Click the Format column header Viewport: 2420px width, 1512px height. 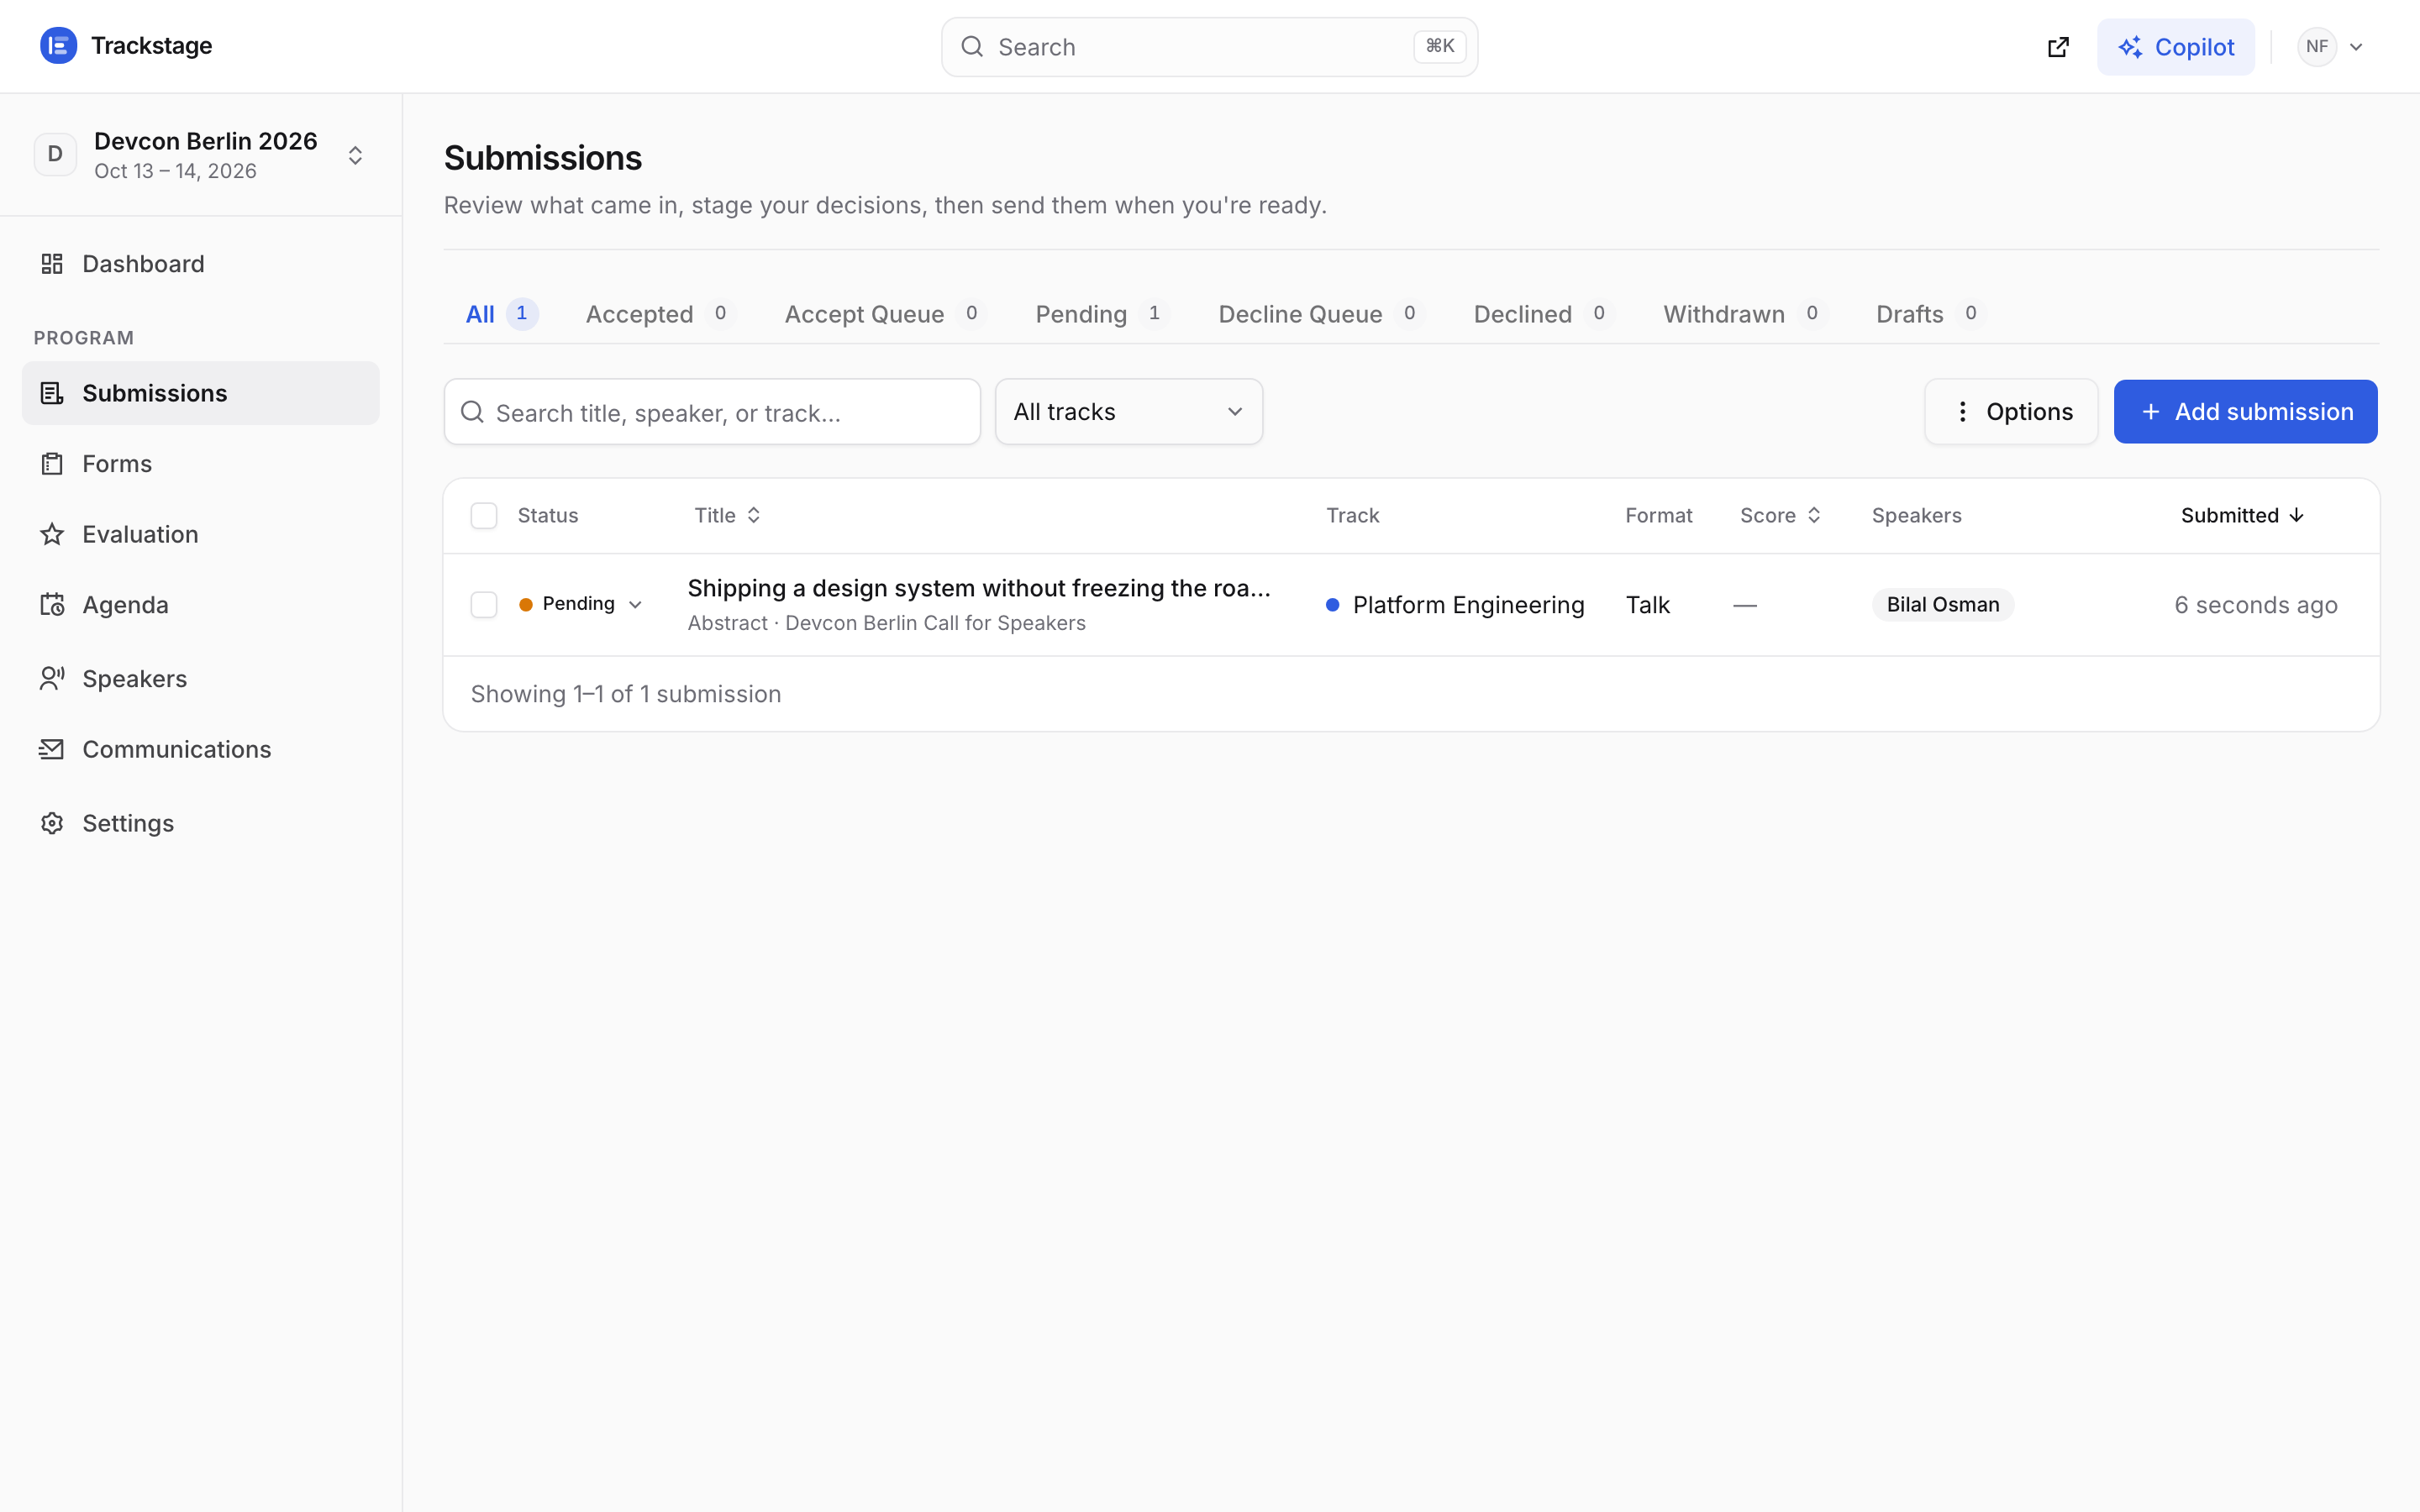(1658, 516)
